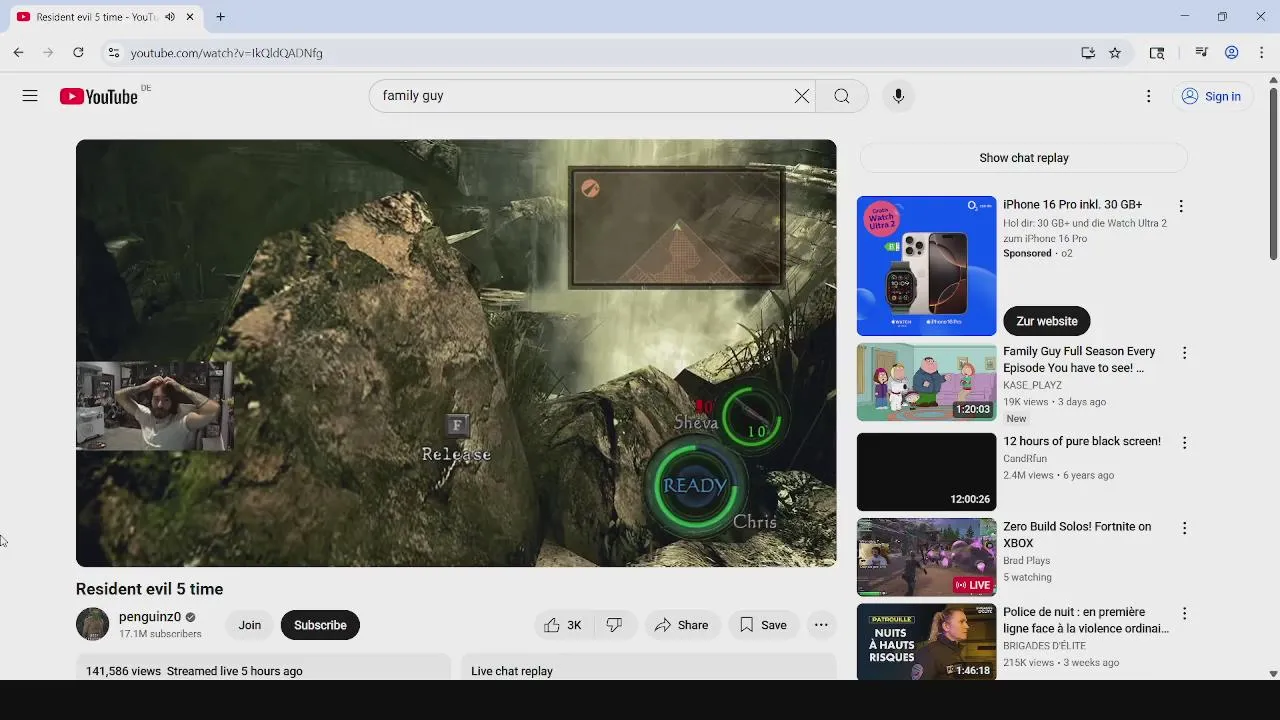Reload the page in the browser
The width and height of the screenshot is (1280, 720).
point(78,53)
